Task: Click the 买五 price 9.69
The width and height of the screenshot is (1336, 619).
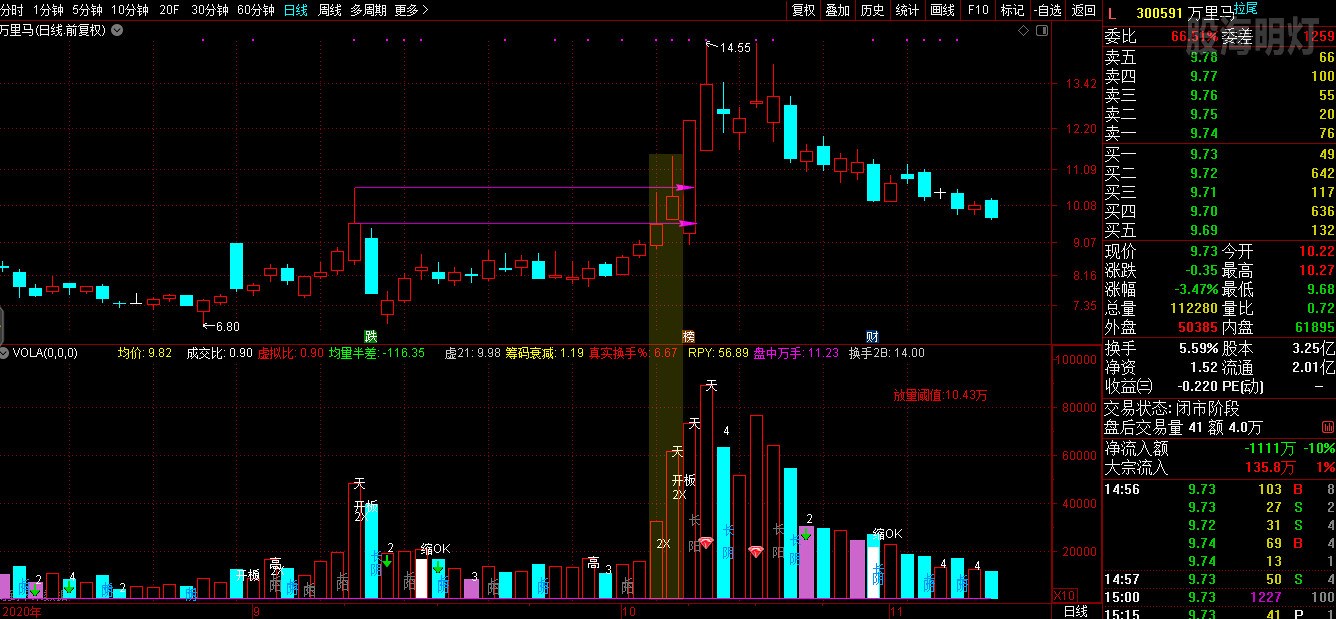Action: coord(1204,230)
